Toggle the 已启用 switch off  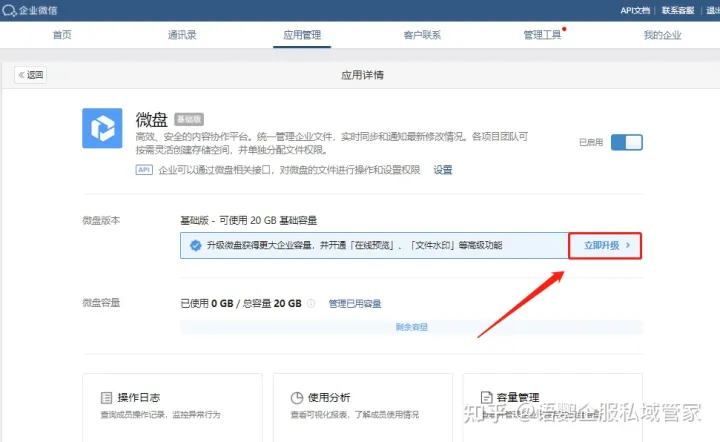pyautogui.click(x=626, y=142)
